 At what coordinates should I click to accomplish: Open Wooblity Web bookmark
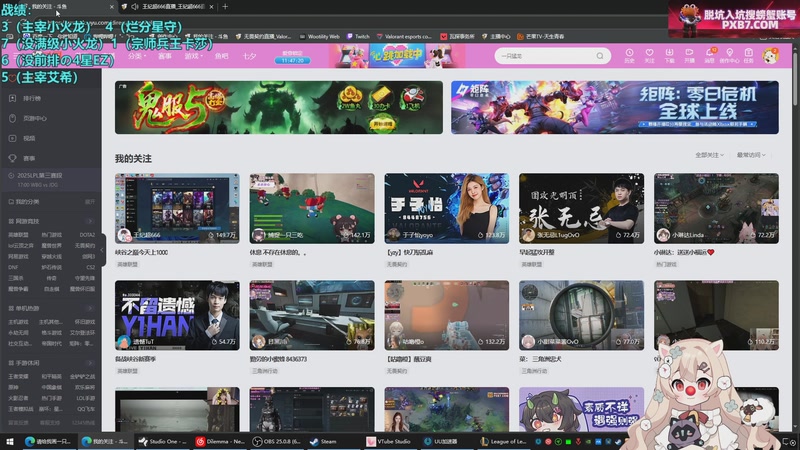(x=319, y=36)
